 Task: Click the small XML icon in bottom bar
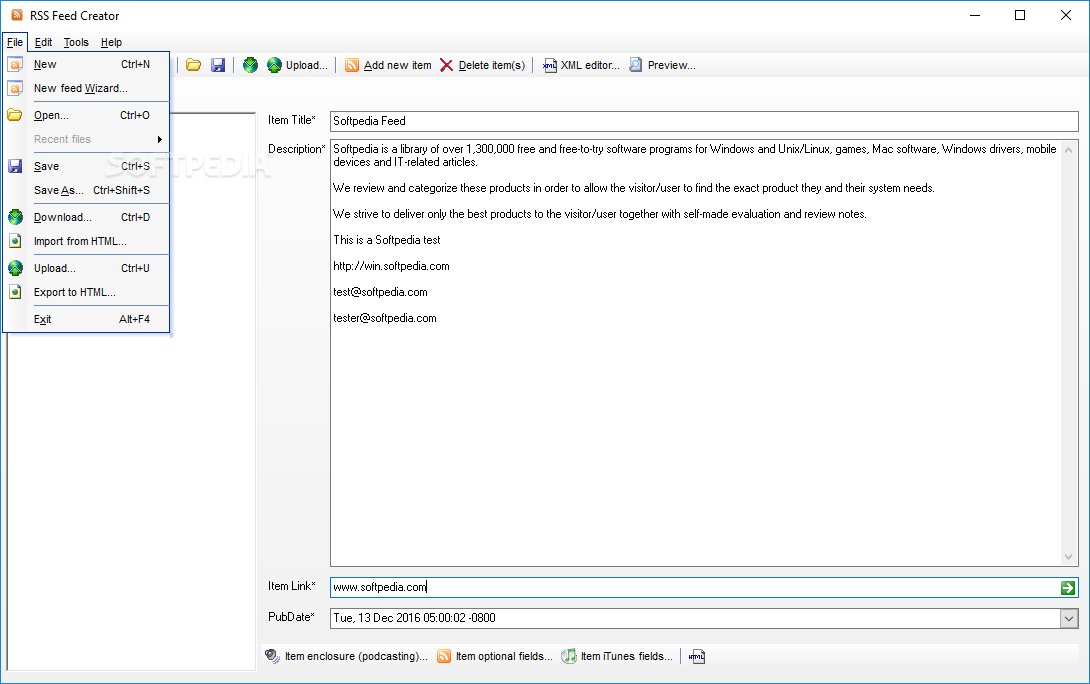697,656
